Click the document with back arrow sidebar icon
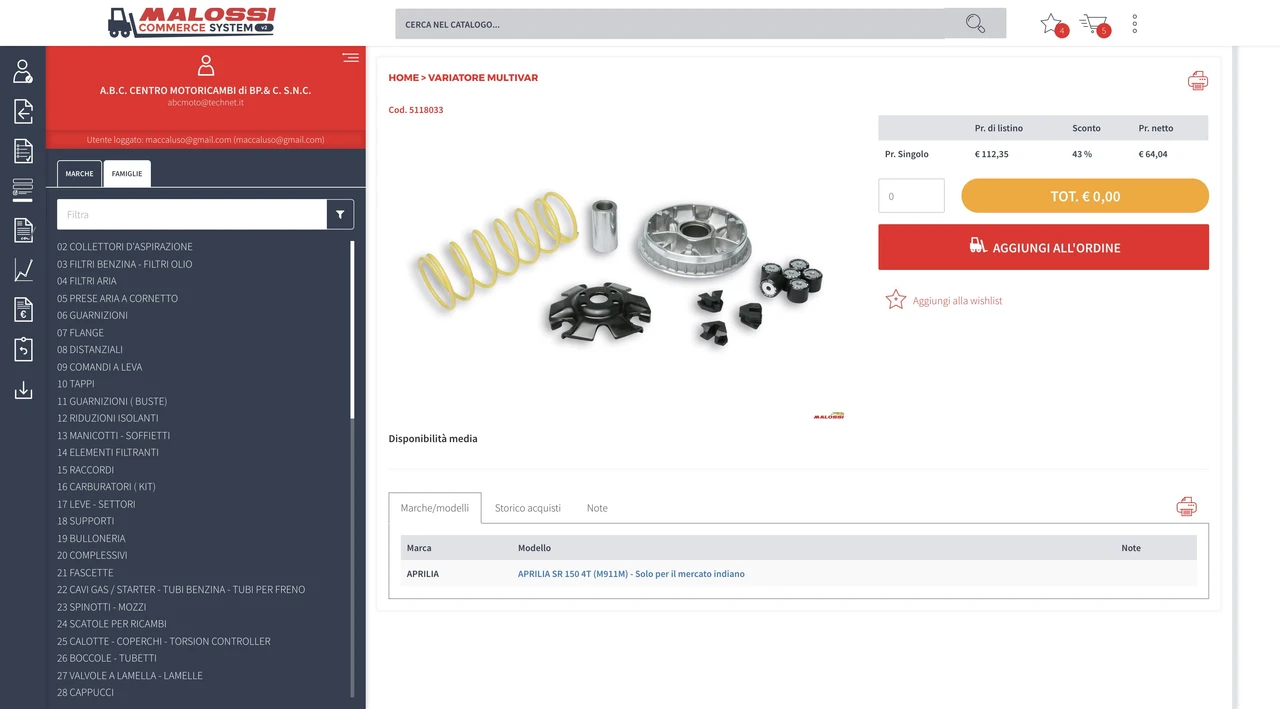This screenshot has width=1280, height=709. [22, 111]
